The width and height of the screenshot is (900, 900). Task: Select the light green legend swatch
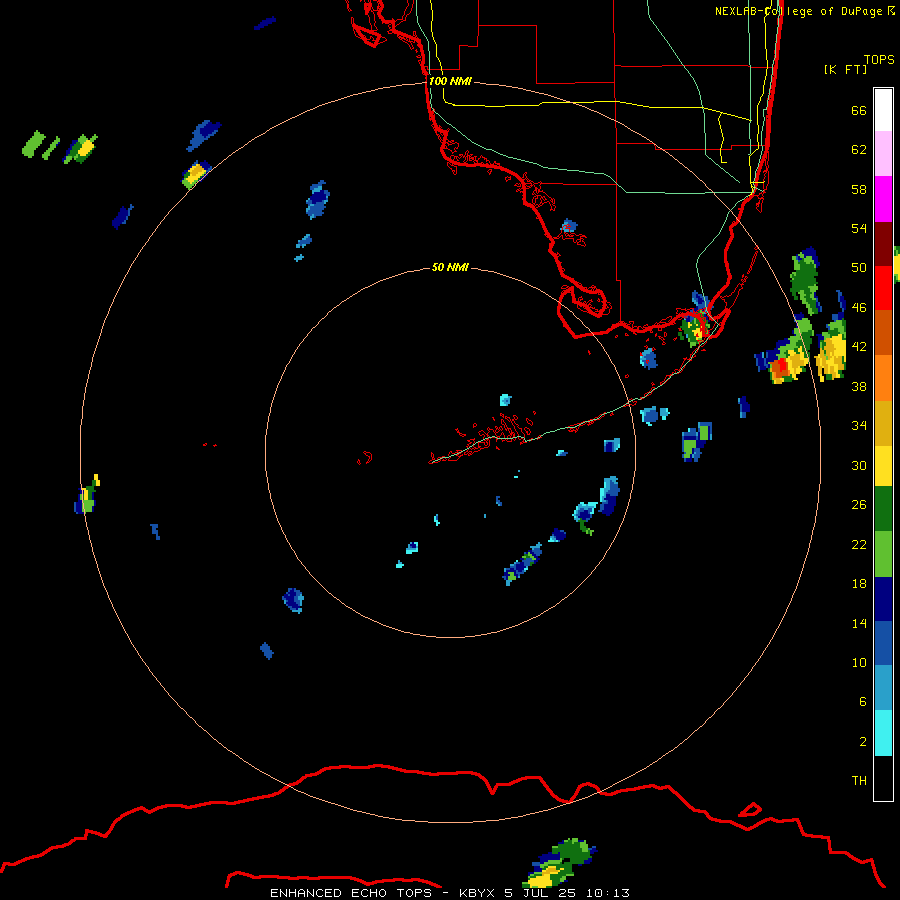(x=883, y=554)
